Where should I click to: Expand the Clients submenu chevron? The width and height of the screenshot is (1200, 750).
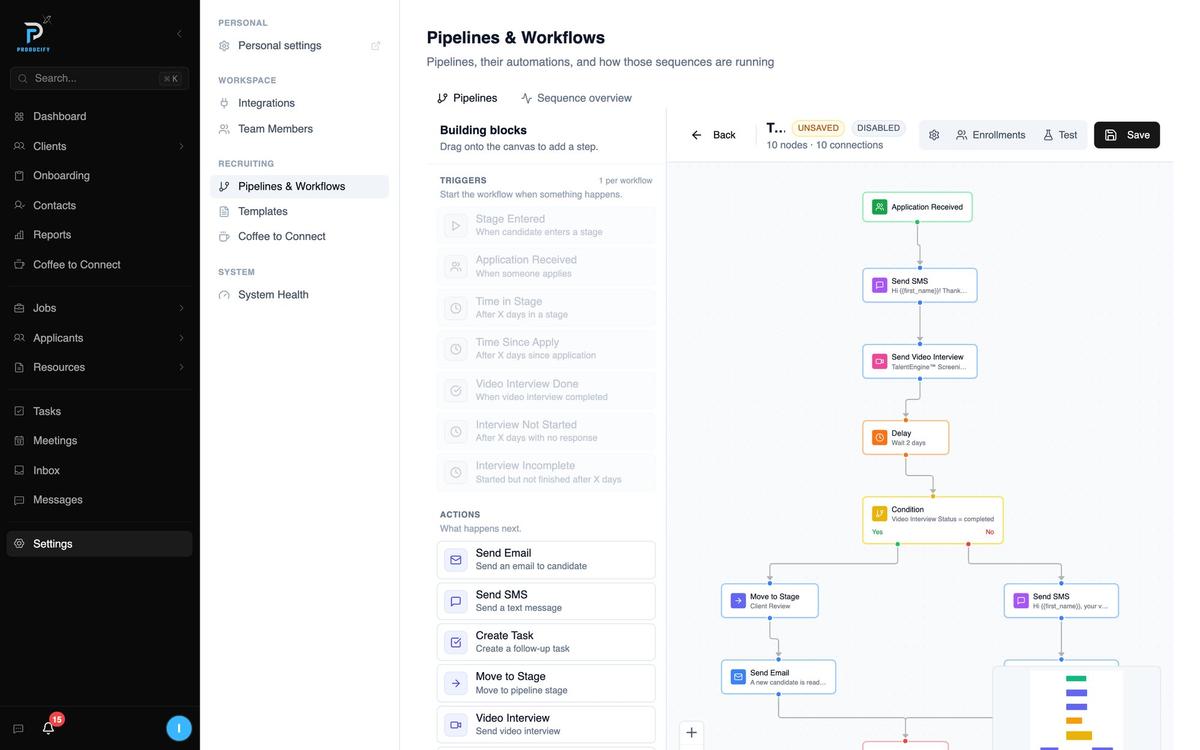(x=181, y=146)
